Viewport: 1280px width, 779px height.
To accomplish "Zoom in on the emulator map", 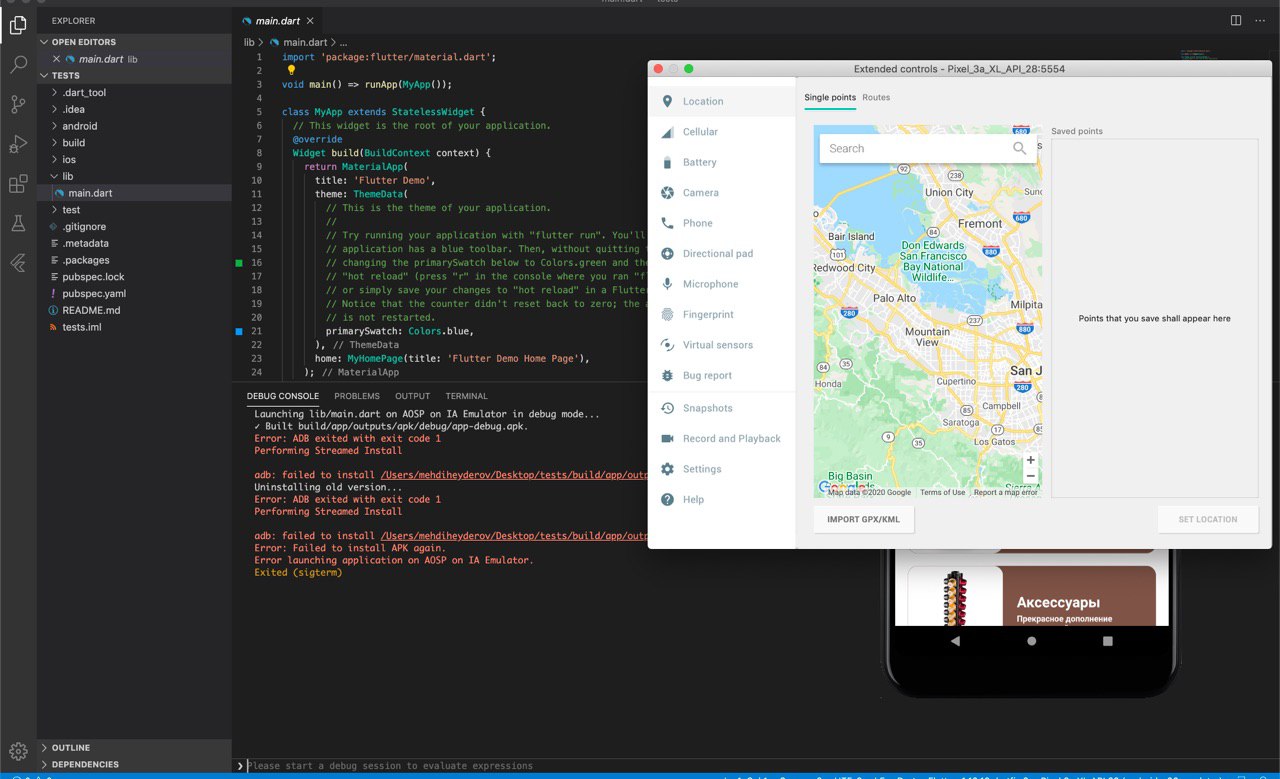I will [x=1031, y=460].
